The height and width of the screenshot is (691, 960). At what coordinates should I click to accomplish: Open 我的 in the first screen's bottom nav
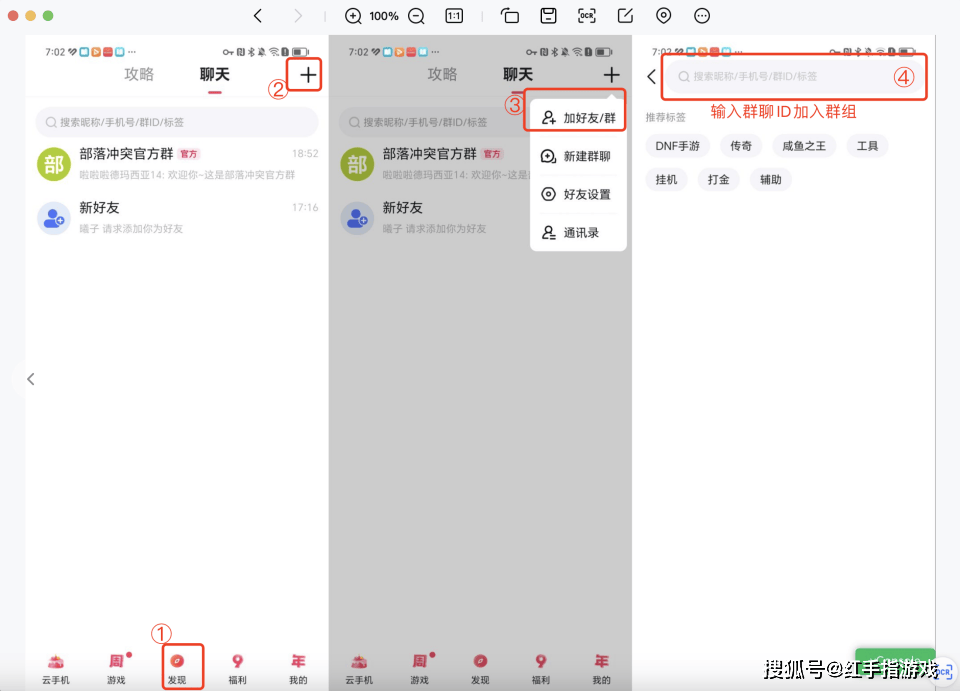(298, 669)
